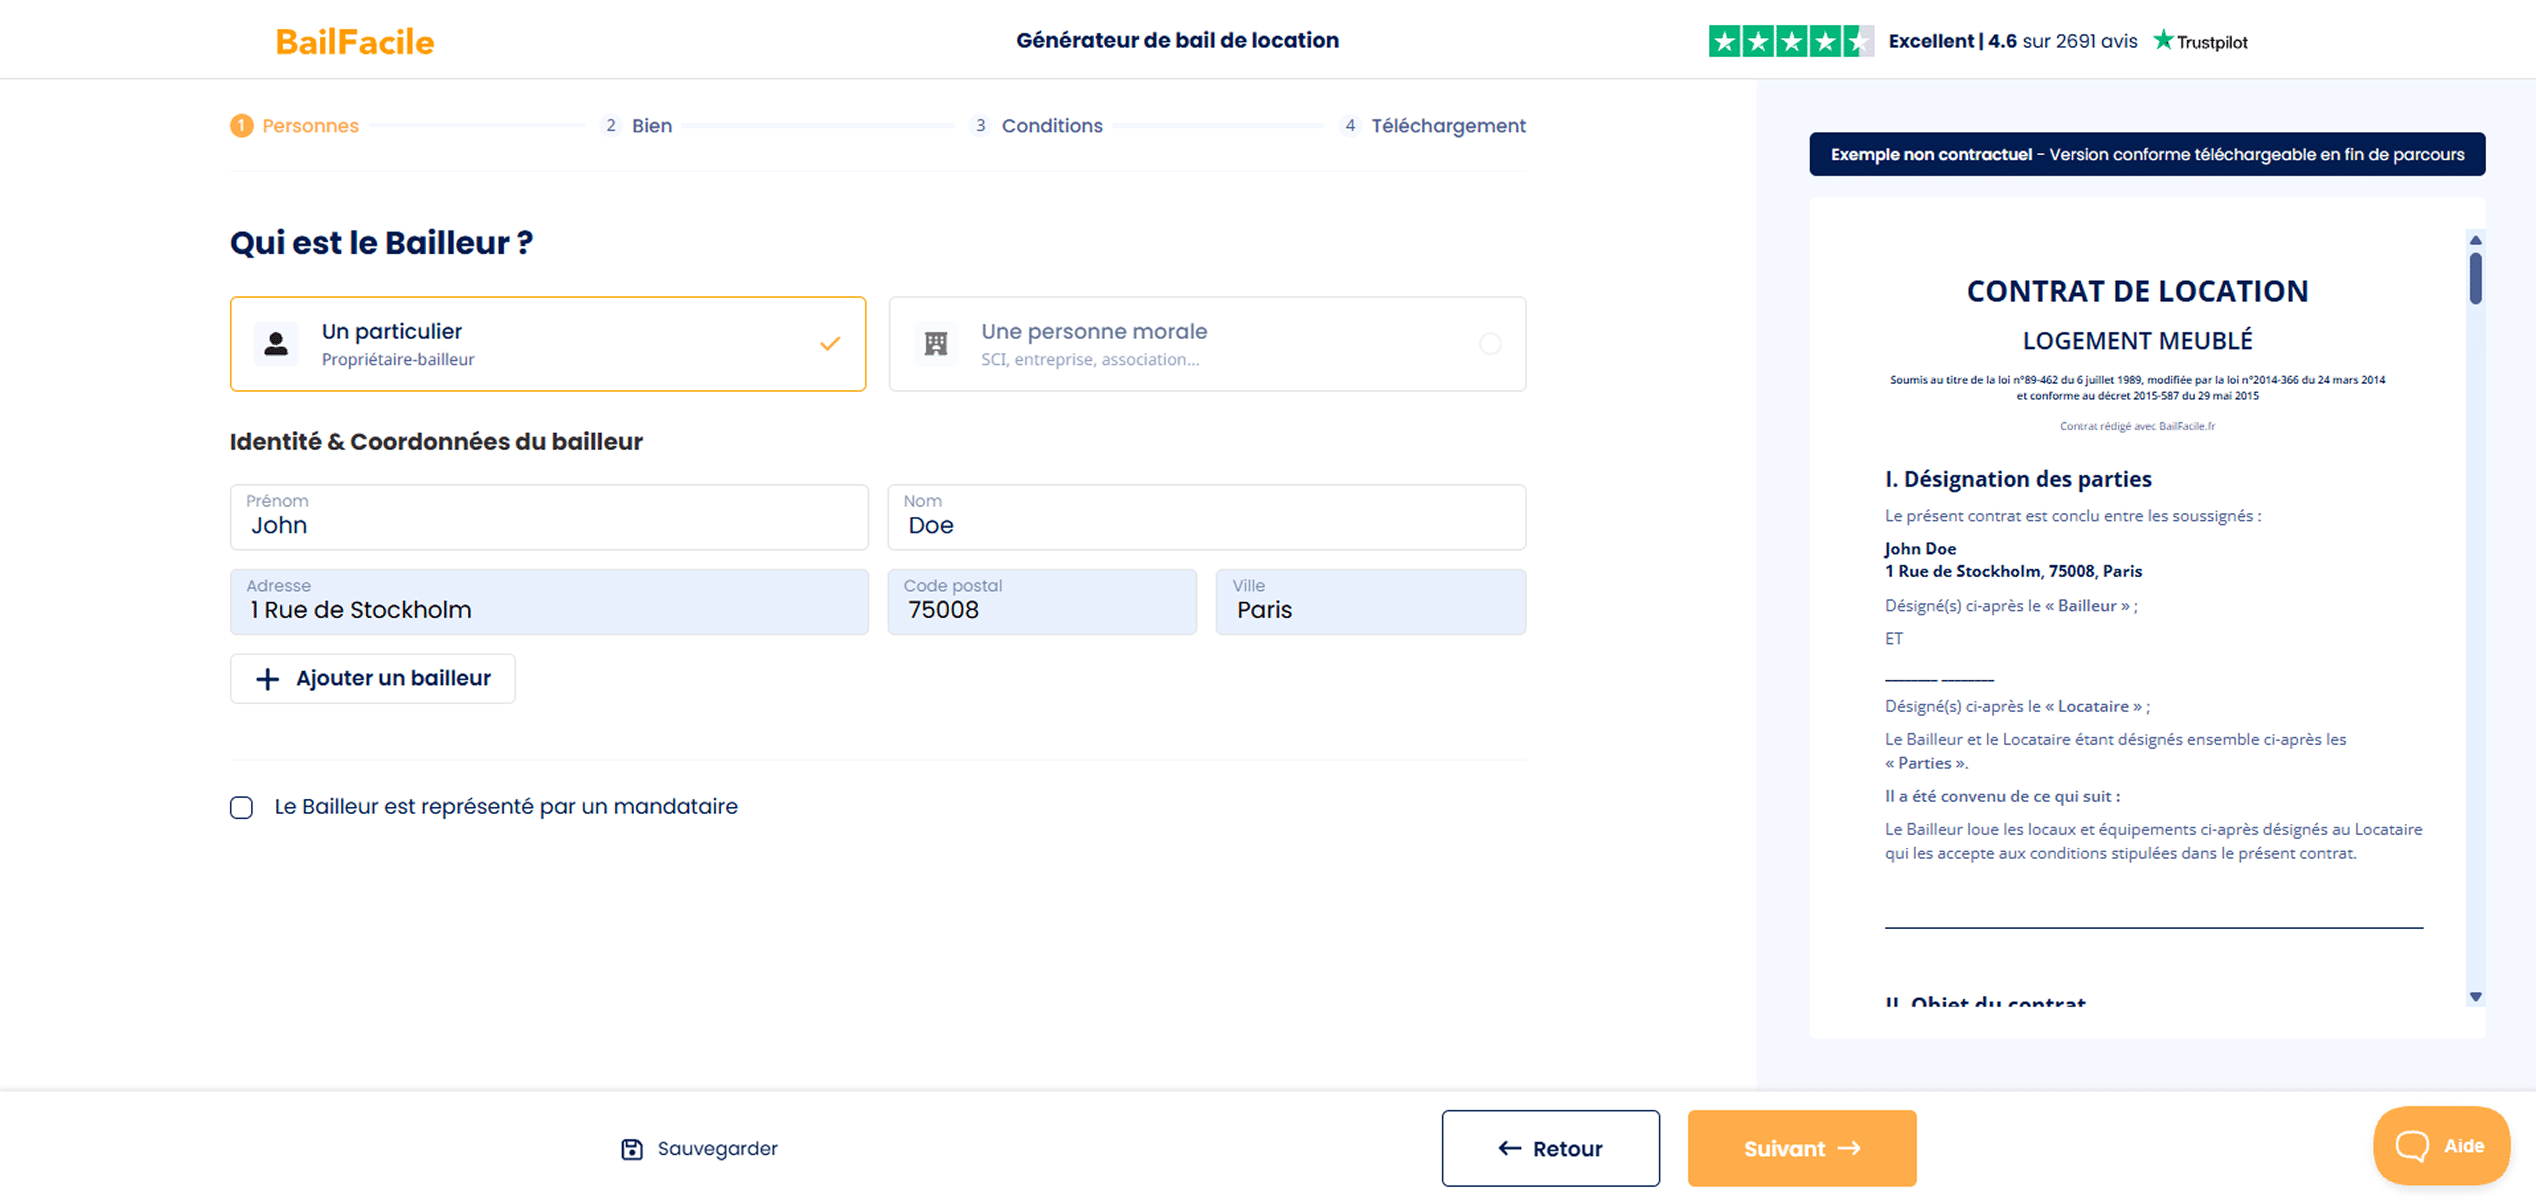Screen dimensions: 2536x1200
Task: Click the Retour button
Action: tap(1551, 1149)
